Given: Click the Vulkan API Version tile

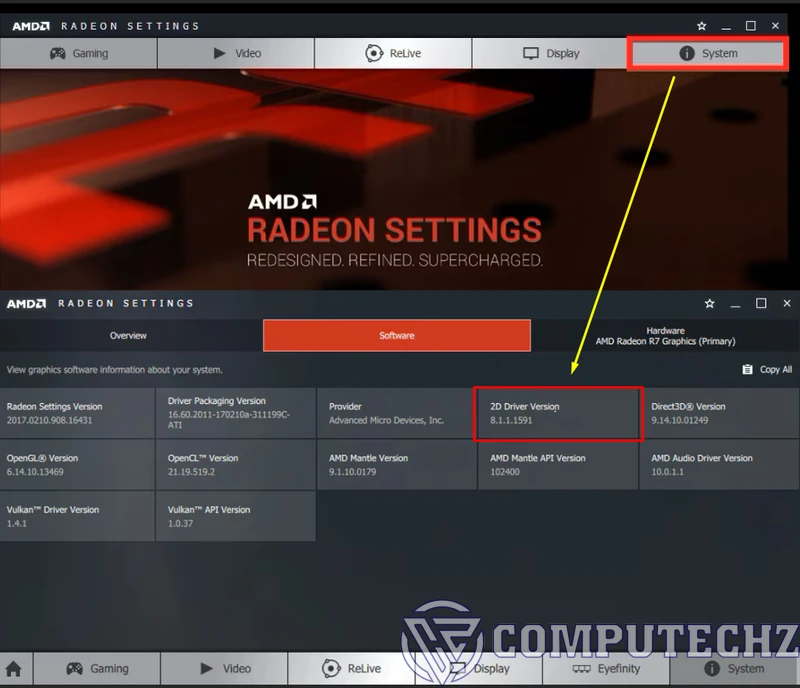Looking at the screenshot, I should tap(236, 516).
